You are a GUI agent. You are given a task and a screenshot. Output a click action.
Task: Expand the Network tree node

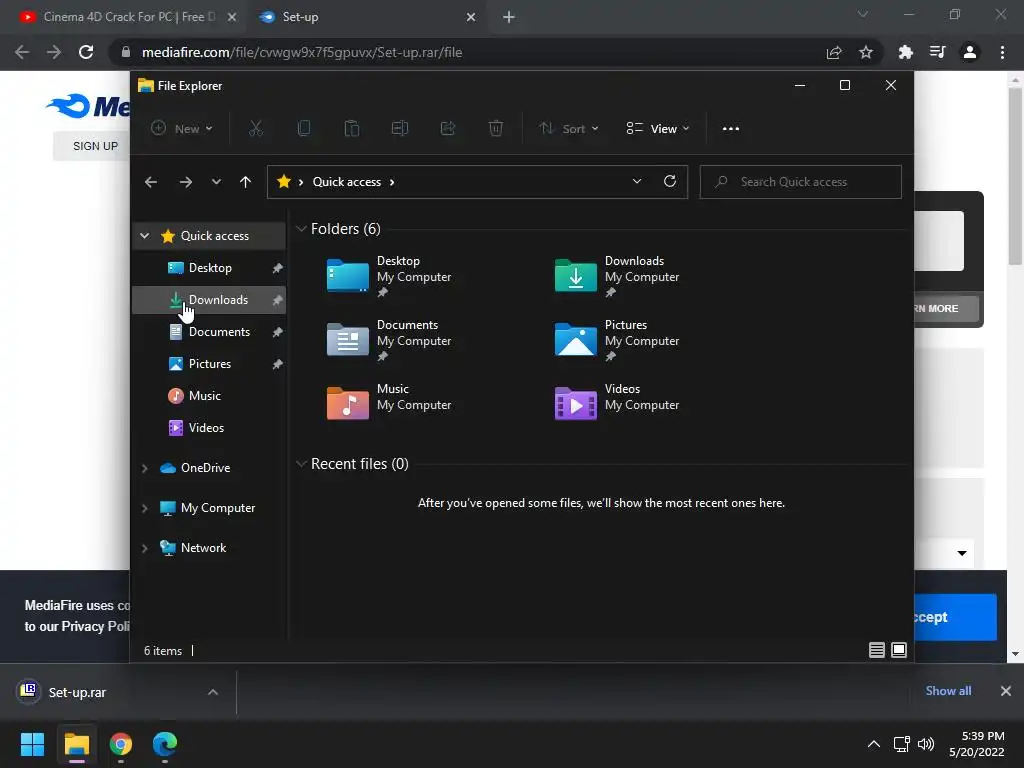pyautogui.click(x=144, y=549)
